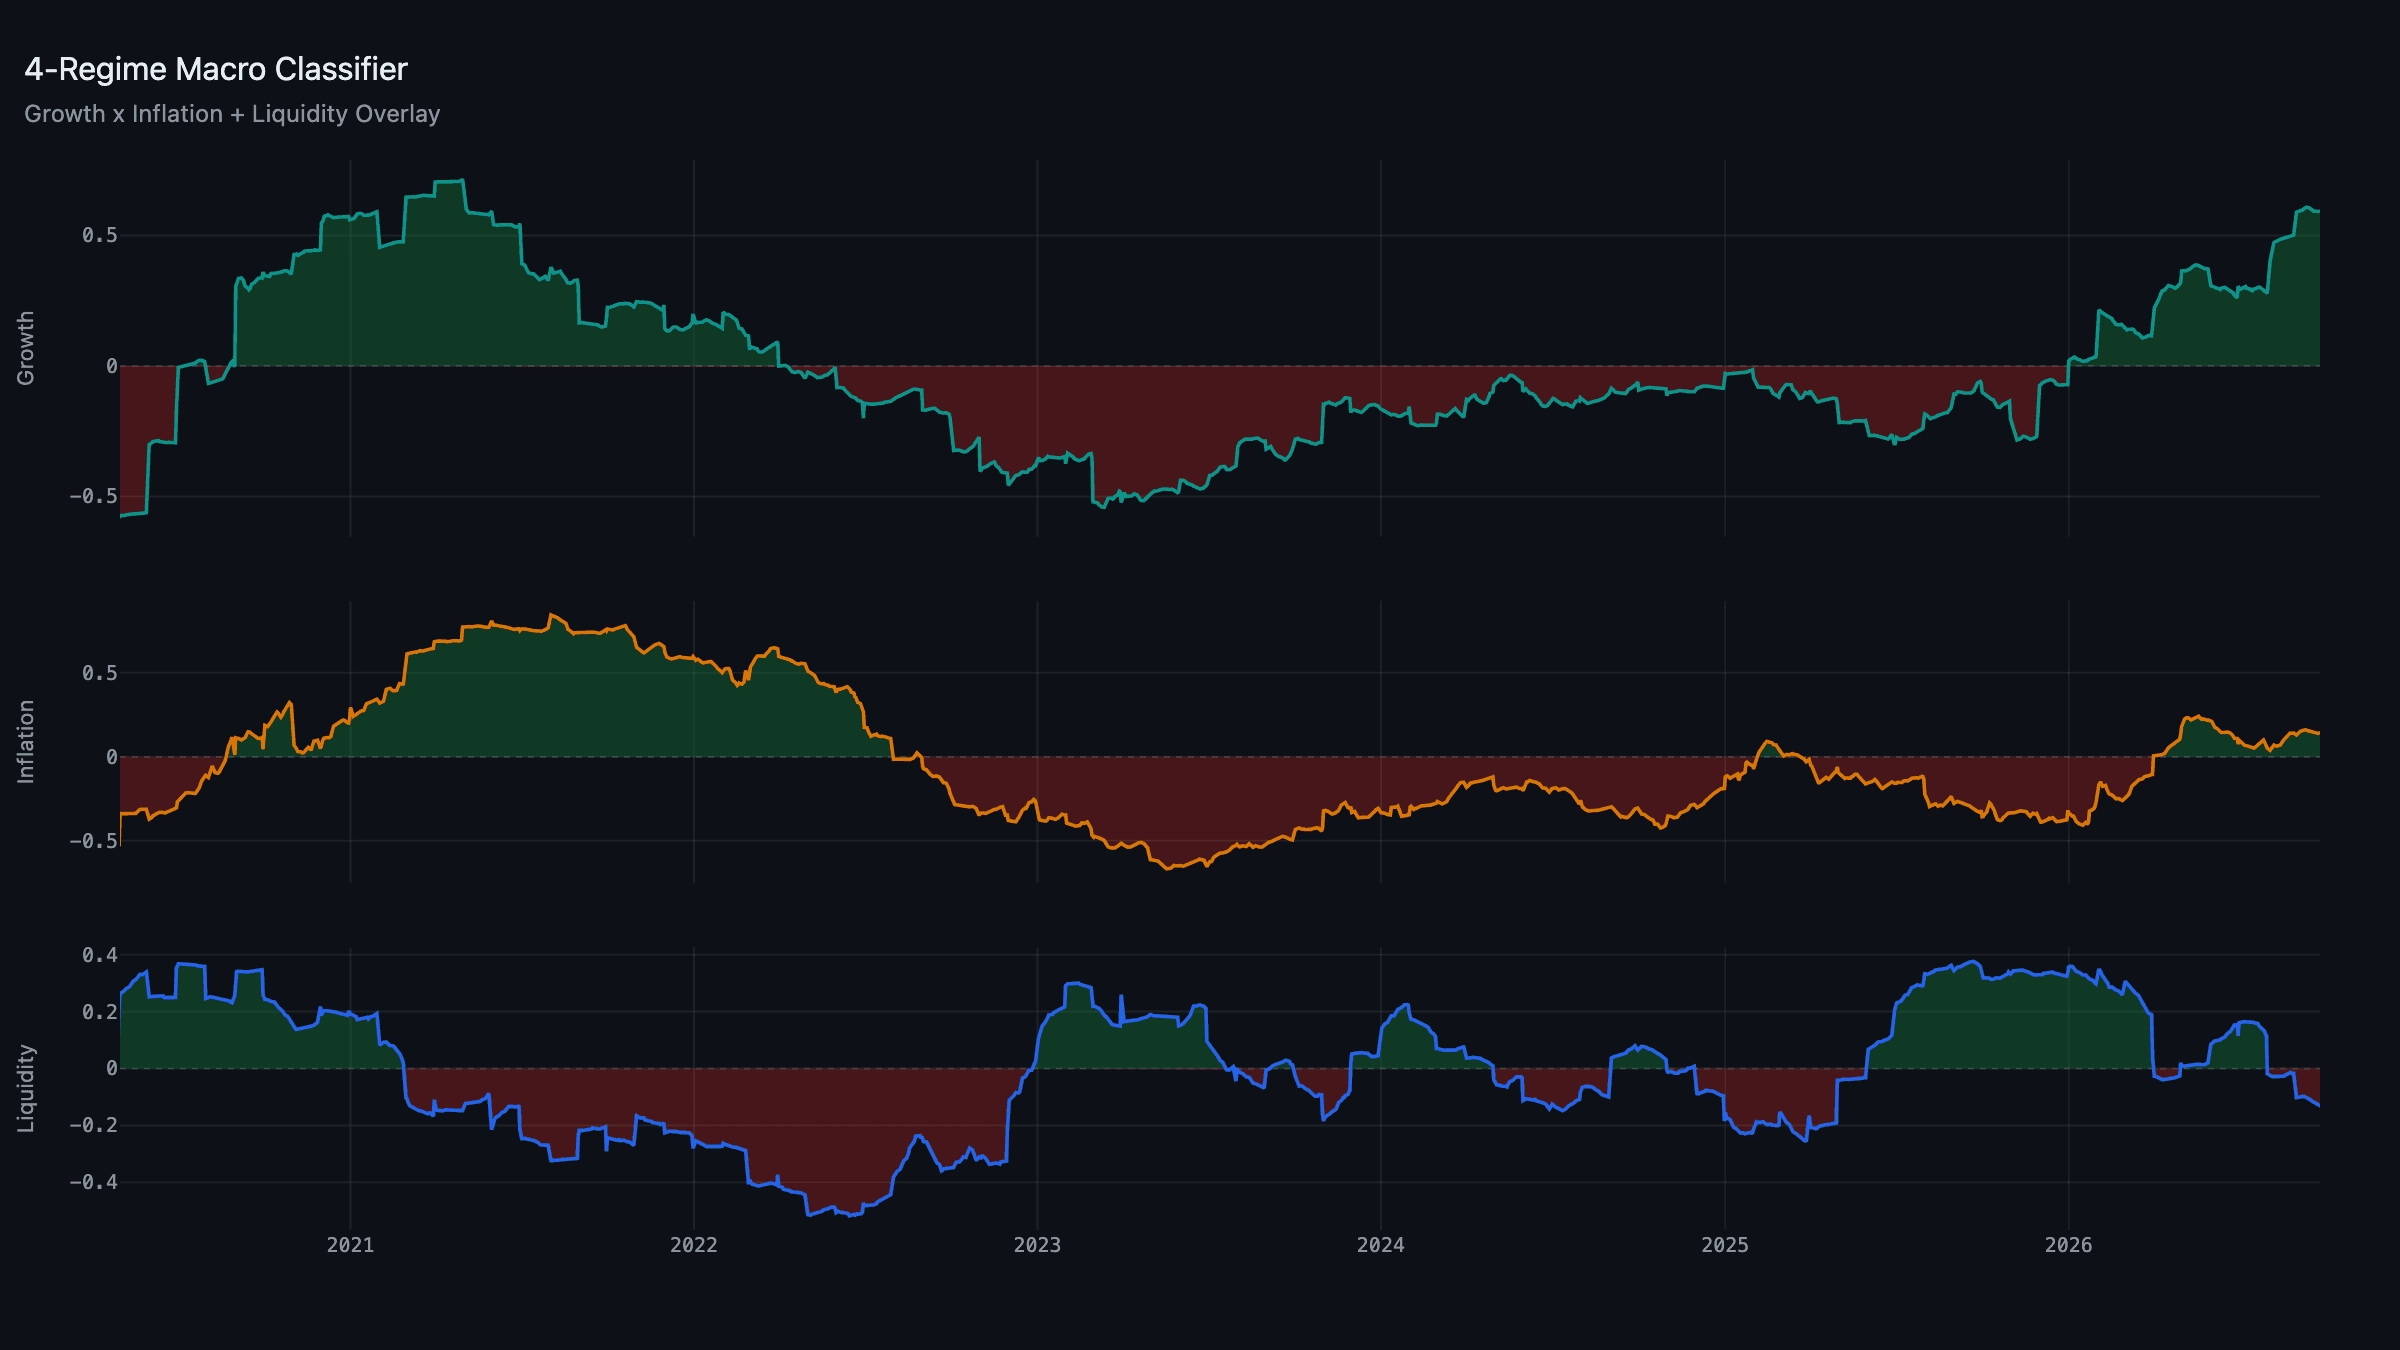Click the '0' tick on the Inflation axis
The height and width of the screenshot is (1350, 2400).
(112, 757)
